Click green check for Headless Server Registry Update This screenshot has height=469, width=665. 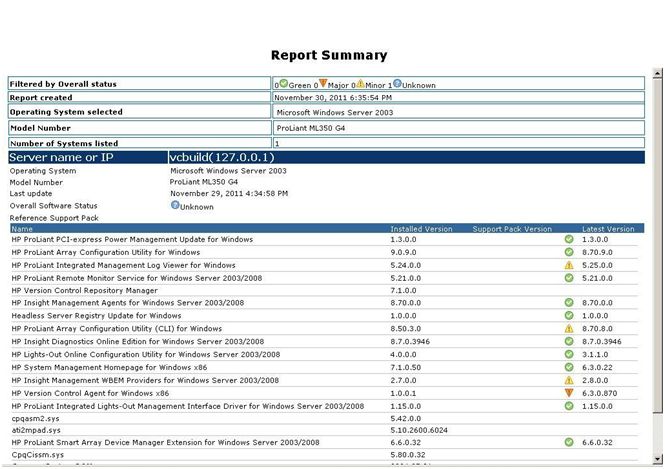569,315
